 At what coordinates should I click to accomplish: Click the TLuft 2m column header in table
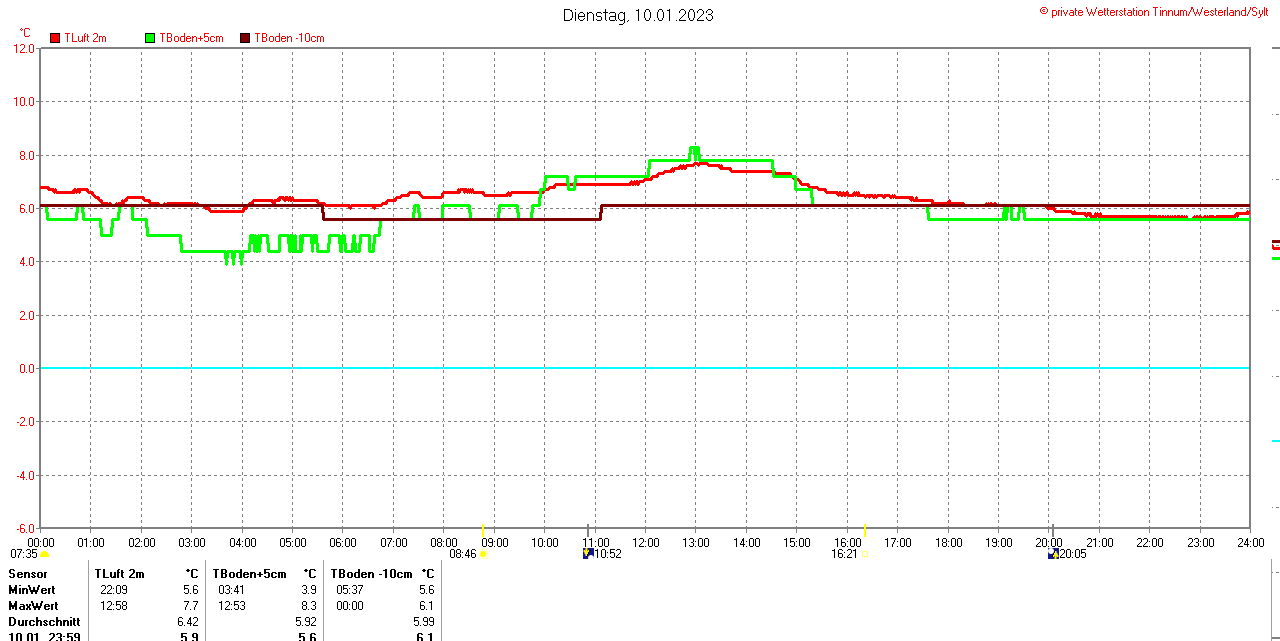coord(120,574)
